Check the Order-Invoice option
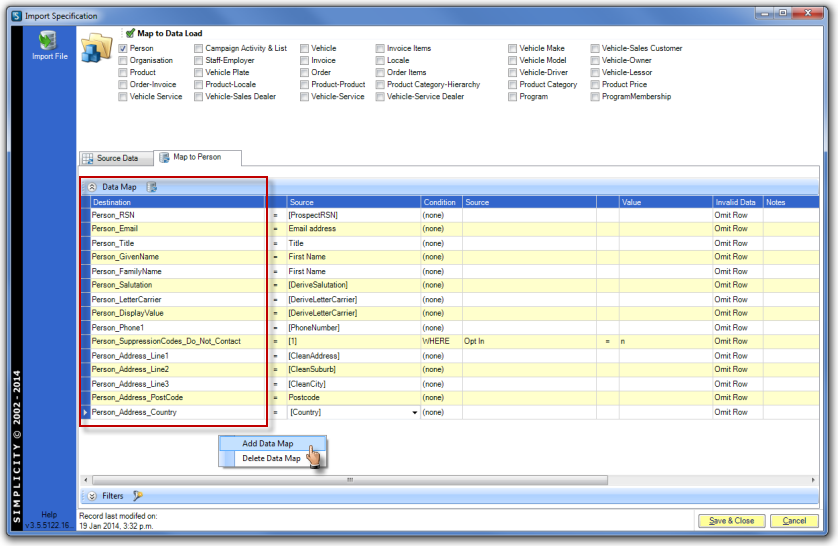 (x=123, y=84)
